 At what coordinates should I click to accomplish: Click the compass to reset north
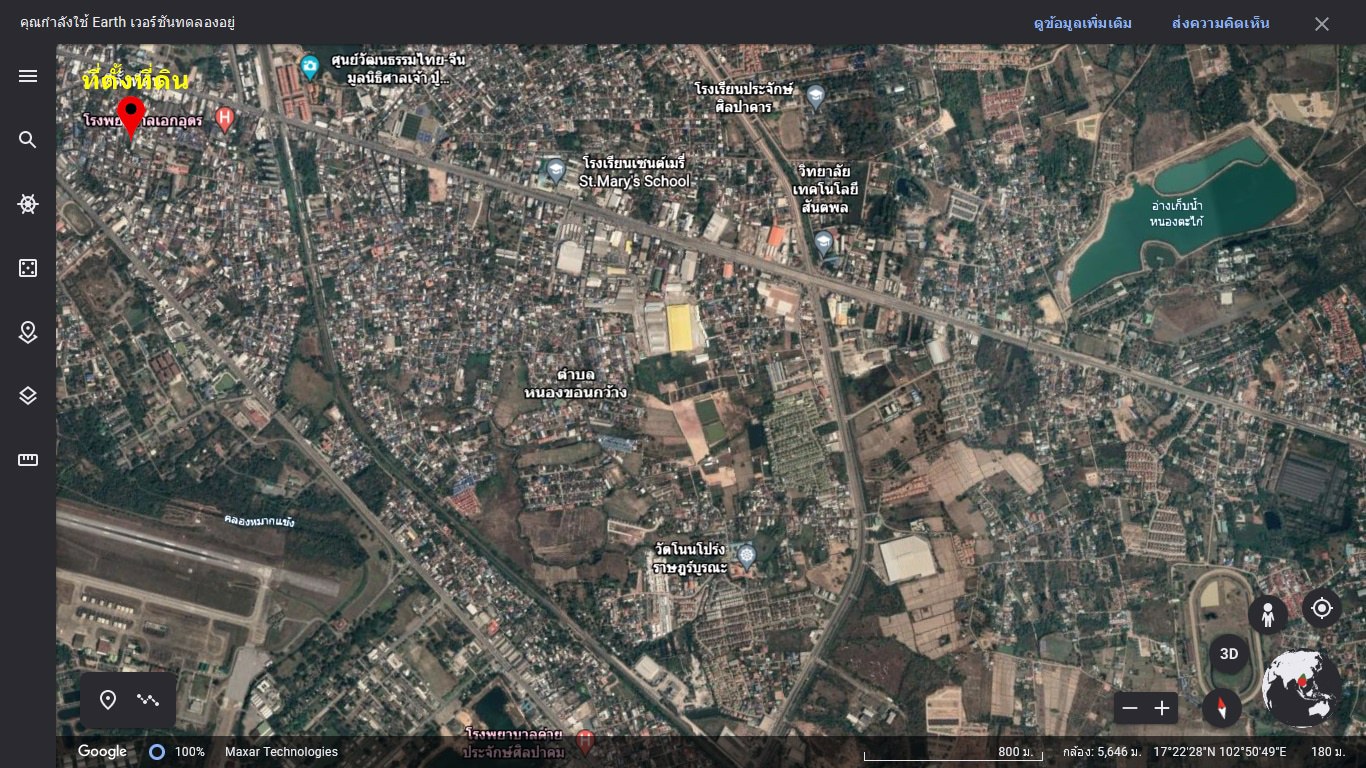tap(1221, 709)
